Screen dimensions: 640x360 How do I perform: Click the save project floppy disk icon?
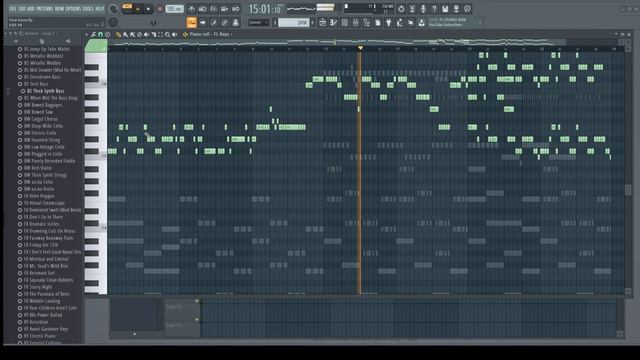(x=445, y=9)
